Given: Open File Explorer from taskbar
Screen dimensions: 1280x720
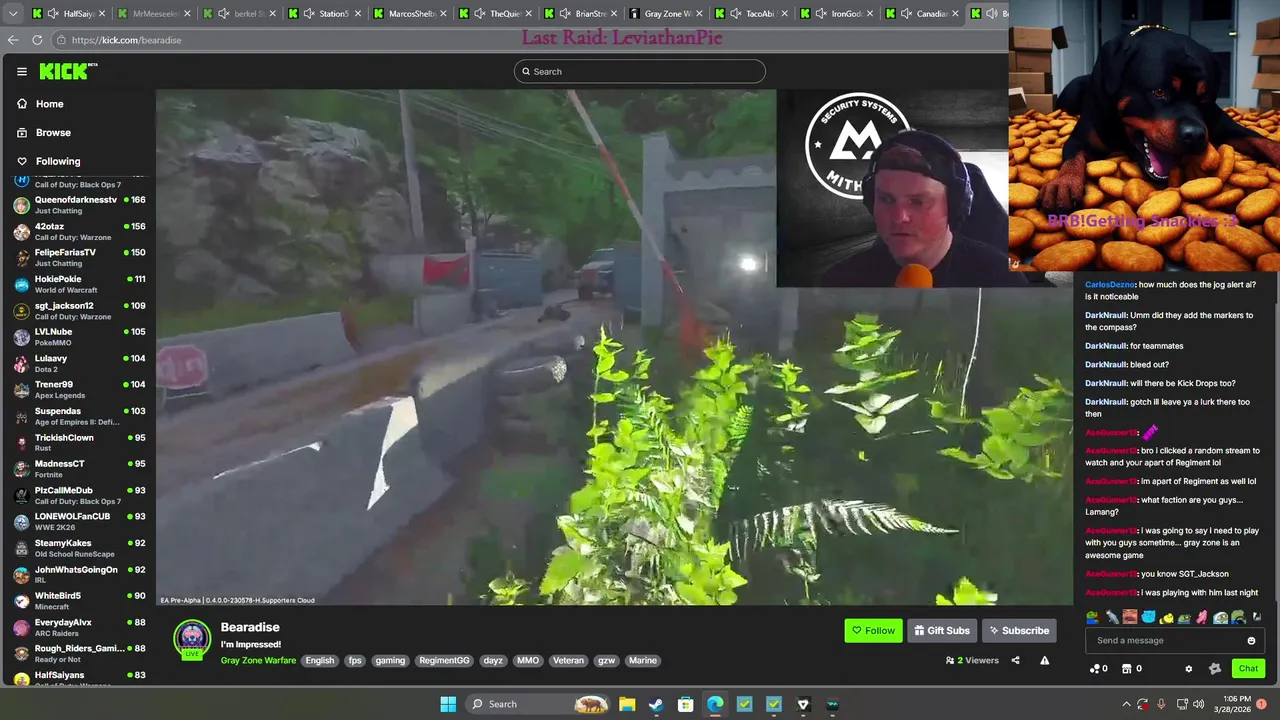Looking at the screenshot, I should tap(627, 704).
